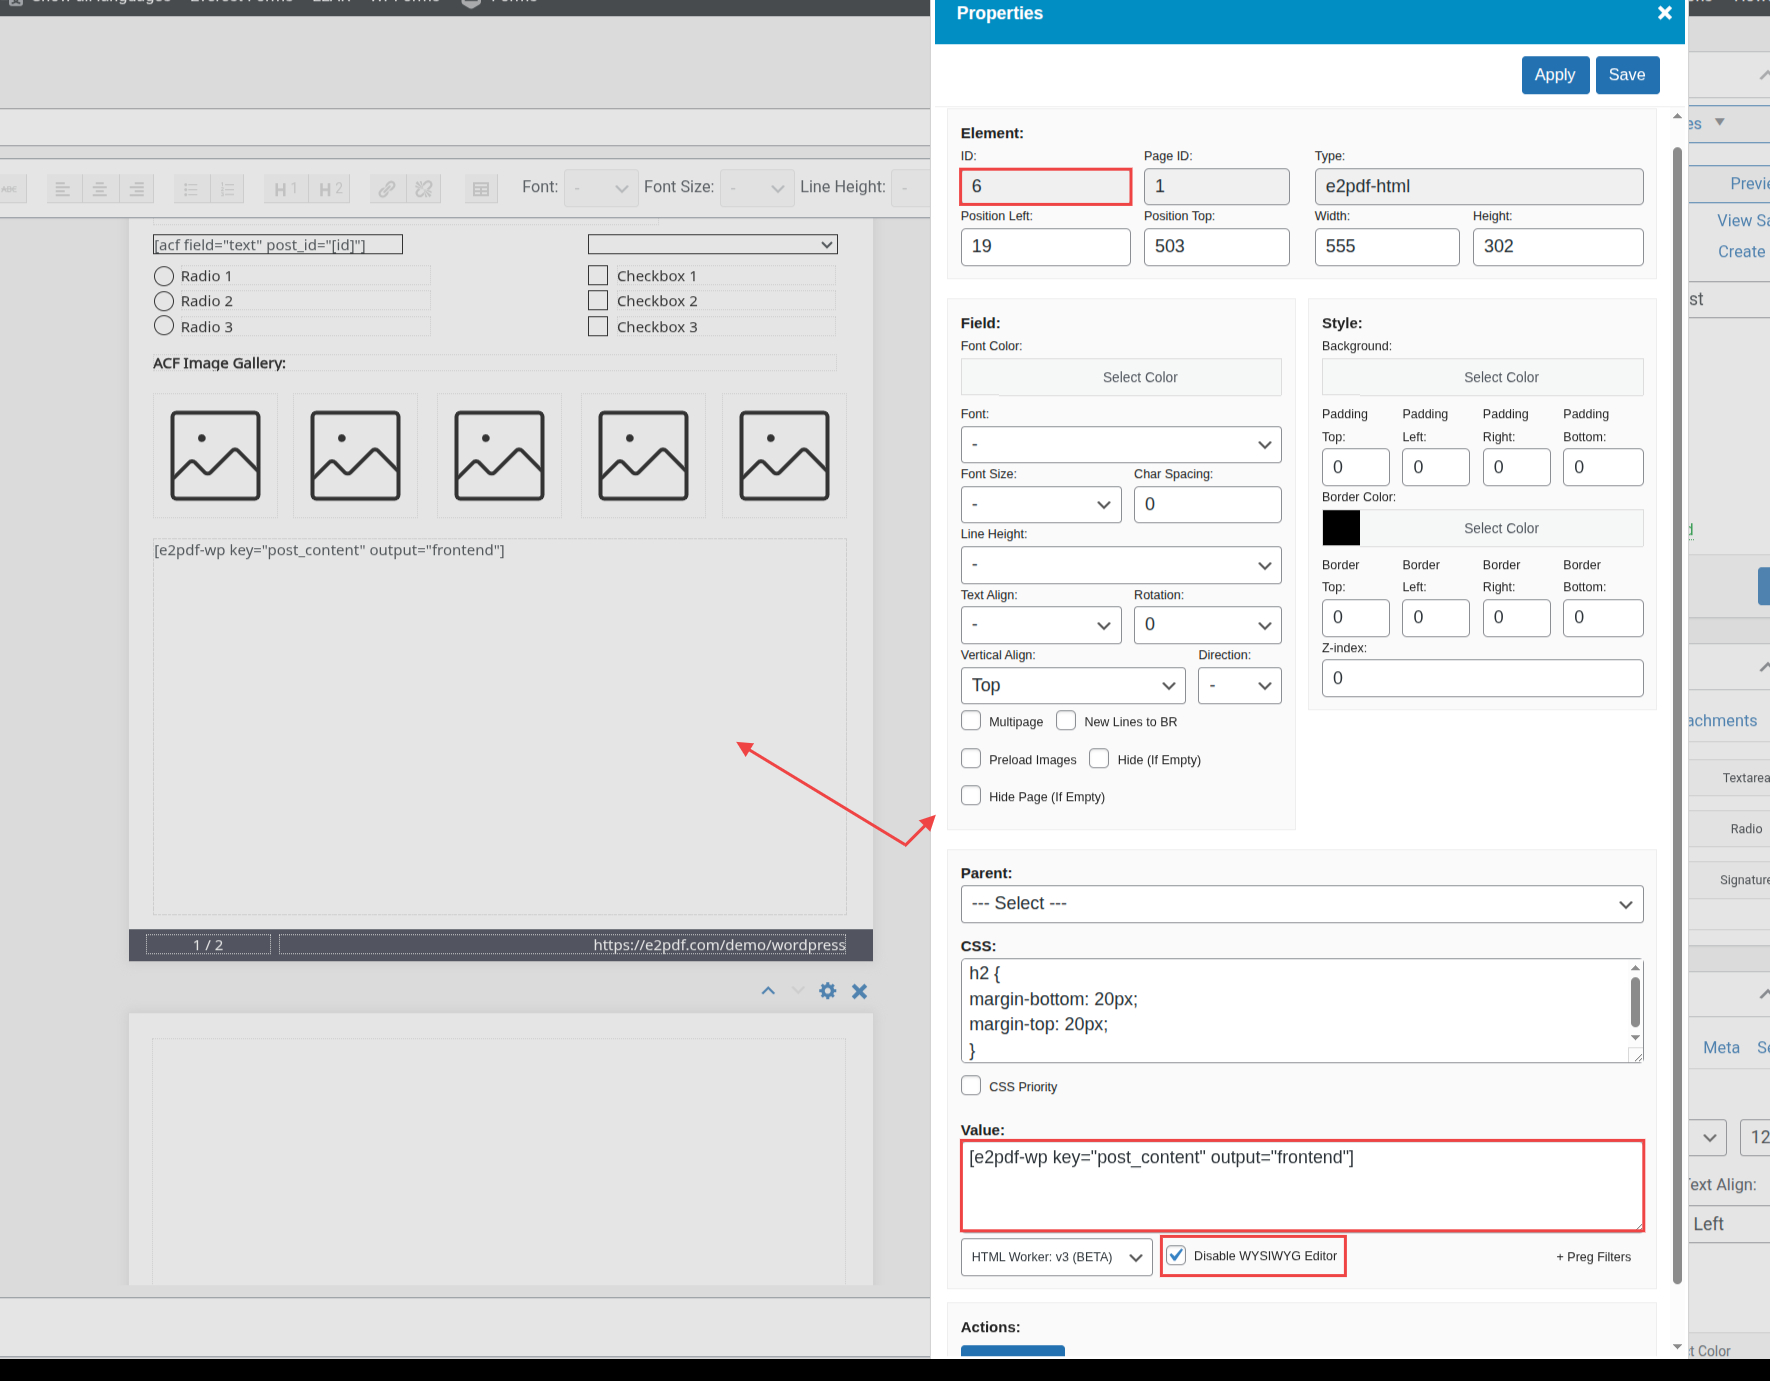
Task: Click the Apply button
Action: pyautogui.click(x=1554, y=75)
